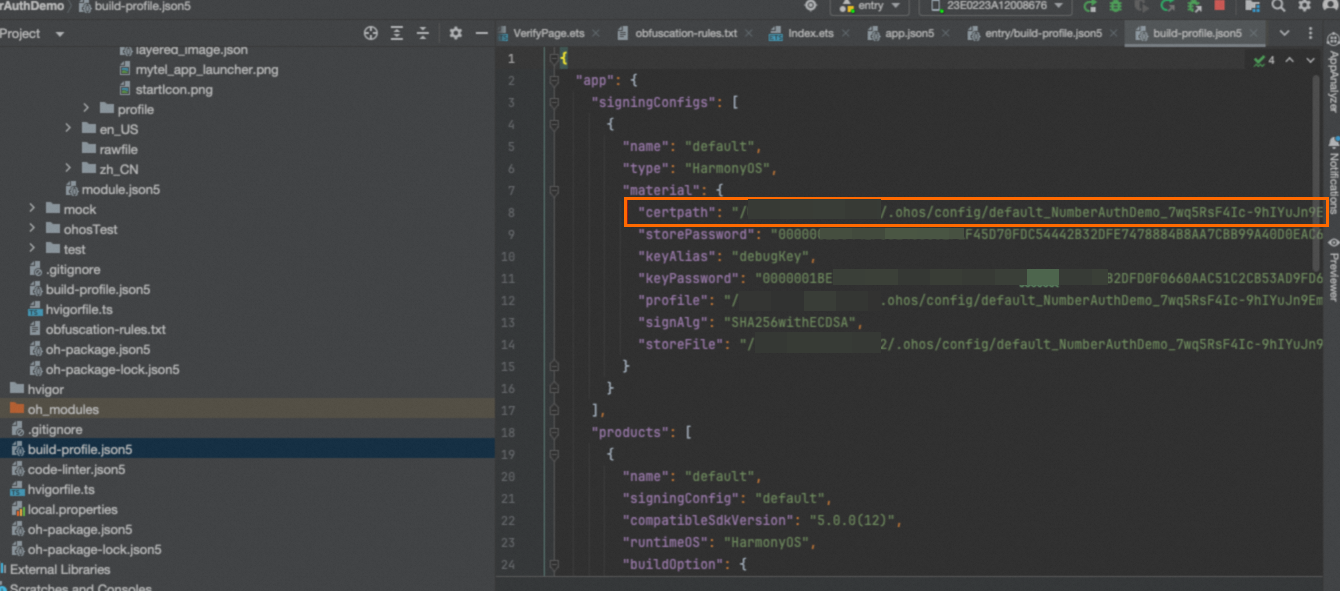Switch to Index.ets tab
The height and width of the screenshot is (591, 1340).
click(x=810, y=33)
